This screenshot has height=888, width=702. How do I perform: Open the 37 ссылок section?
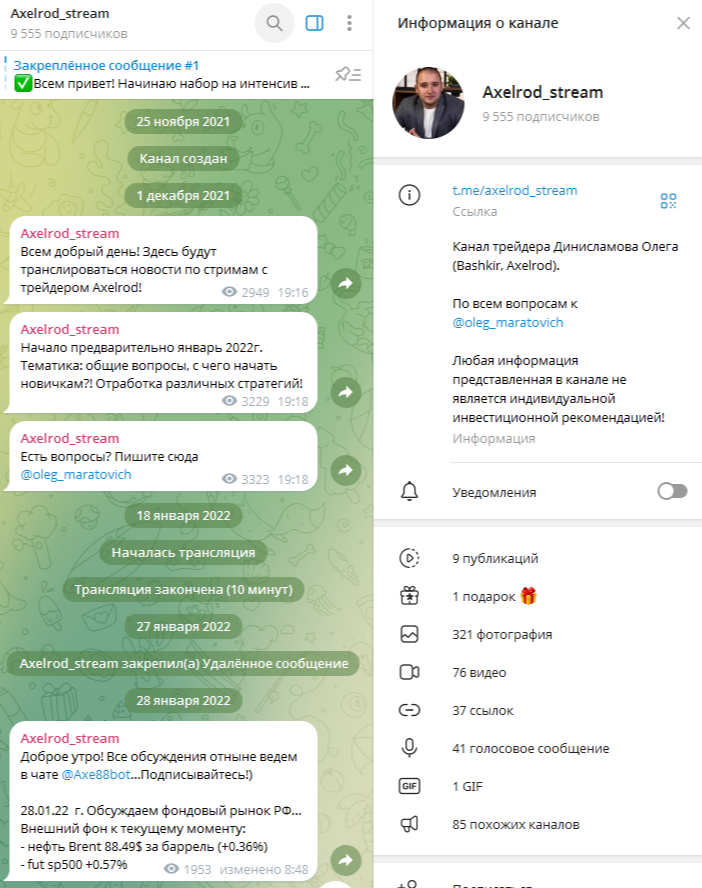(538, 710)
